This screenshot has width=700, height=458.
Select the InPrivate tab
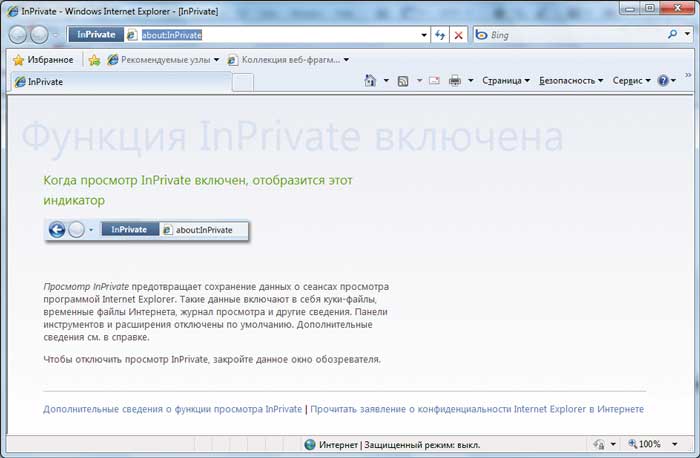[121, 82]
